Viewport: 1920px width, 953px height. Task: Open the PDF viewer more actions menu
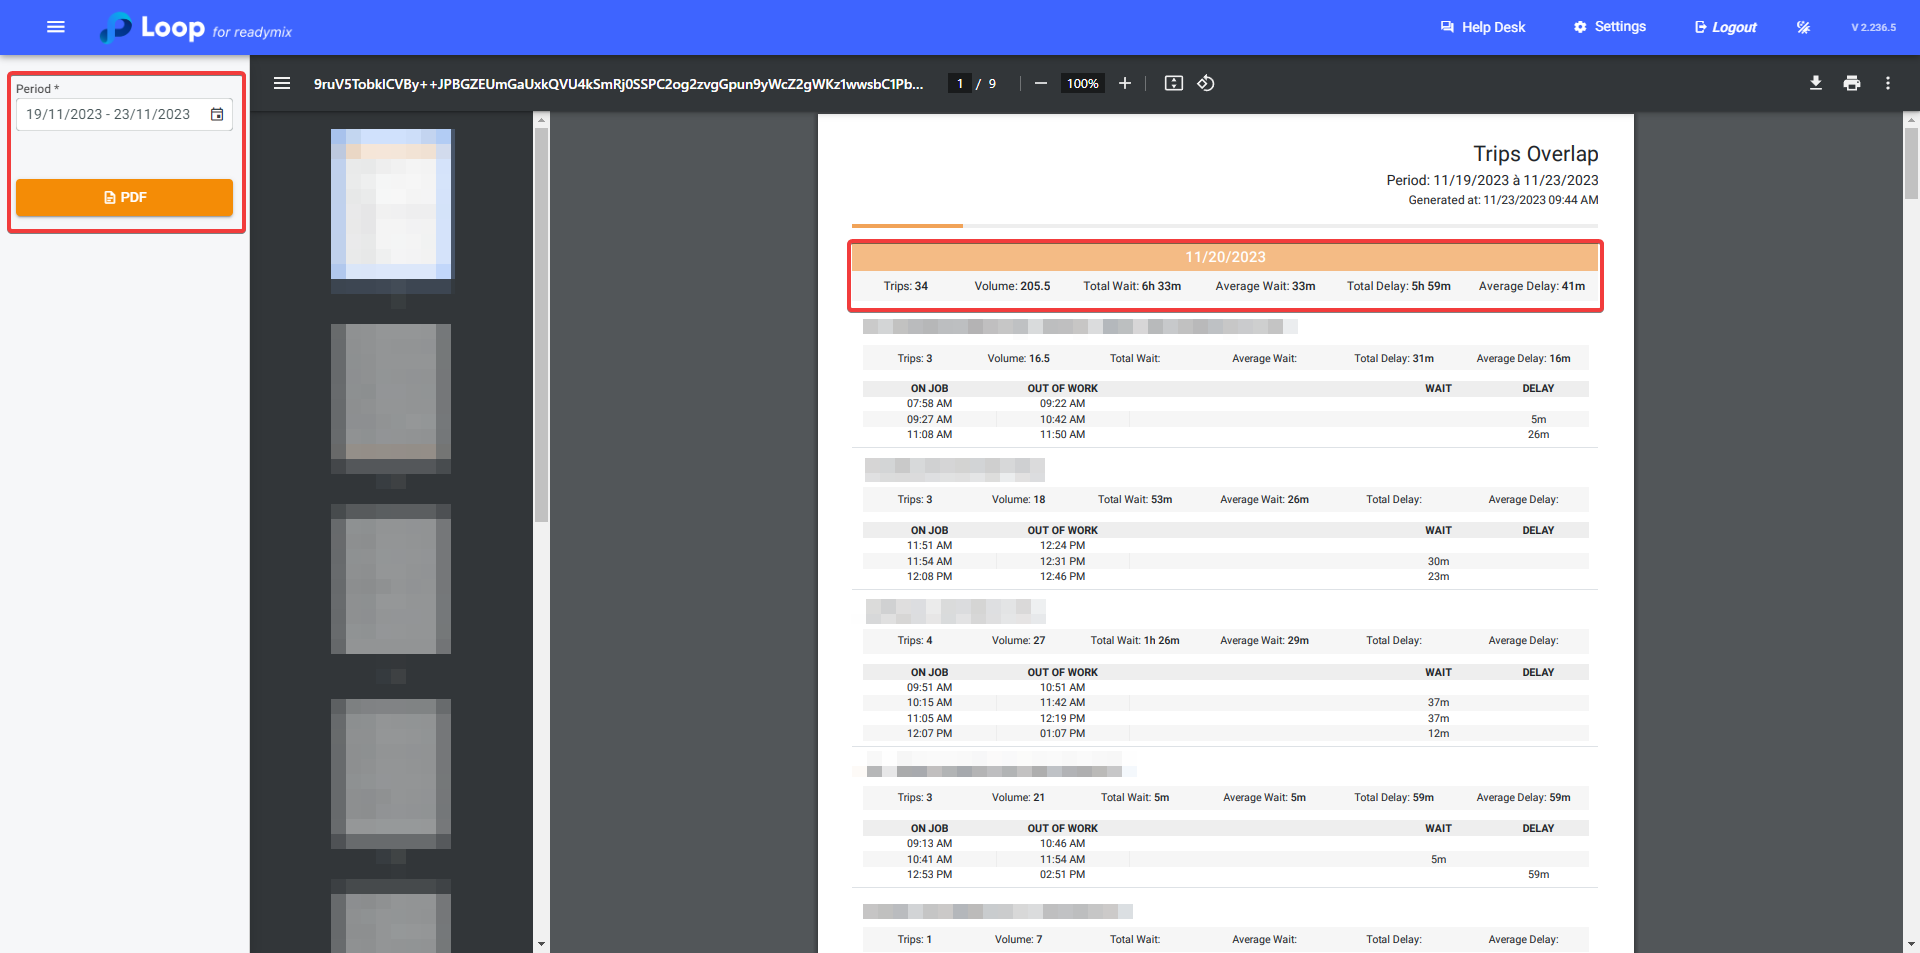(x=1888, y=83)
